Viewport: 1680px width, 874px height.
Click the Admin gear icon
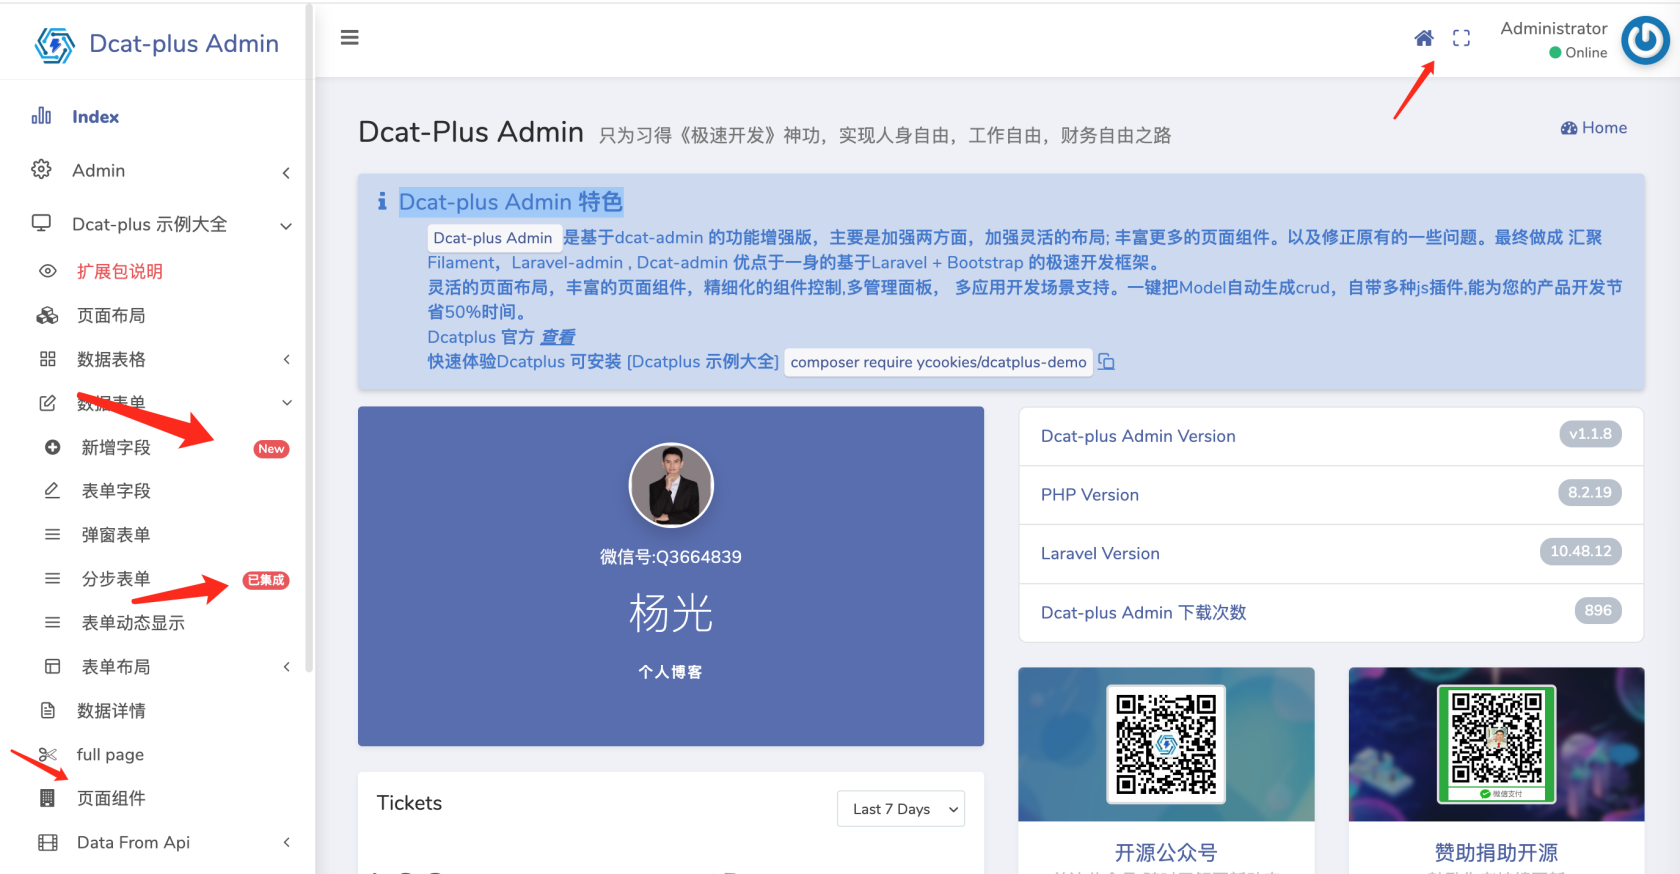(x=41, y=170)
